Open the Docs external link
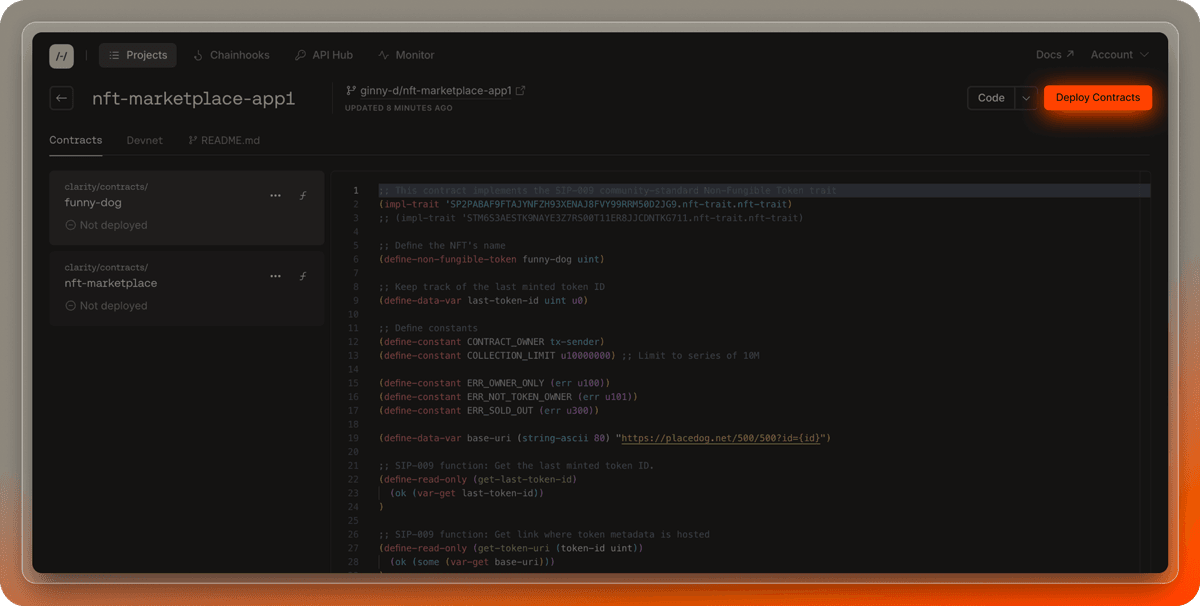 click(1055, 55)
